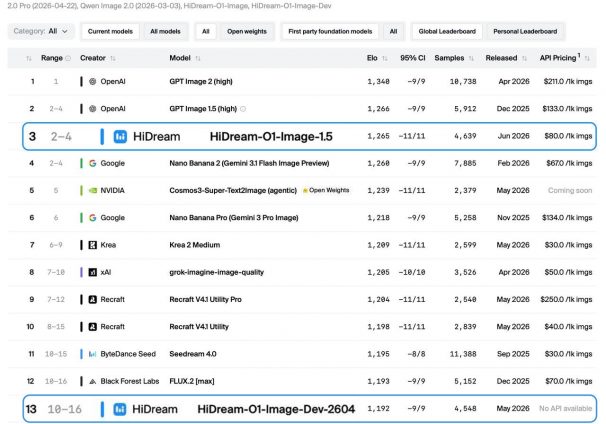Choose the All filter beside Open weights
This screenshot has height=424, width=606.
(206, 31)
